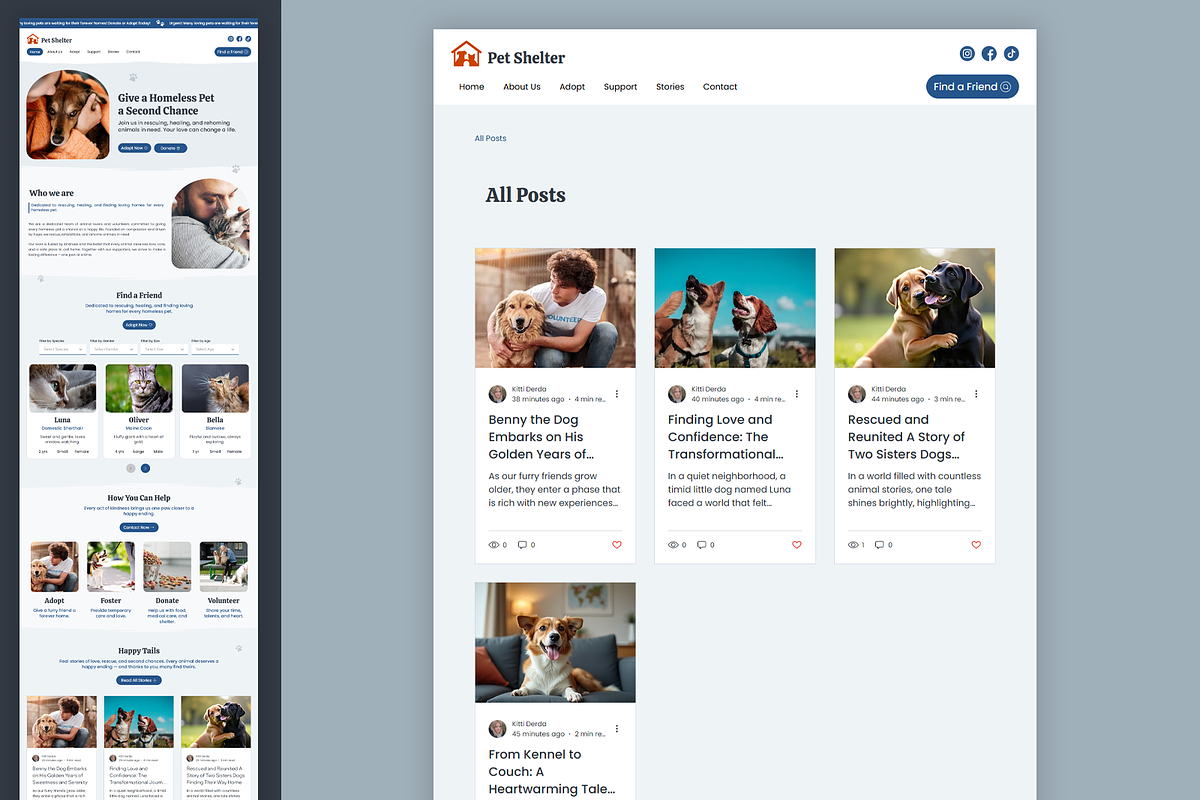Click the Bella cat card in the left preview
Screen dimensions: 1200x800
coord(215,411)
